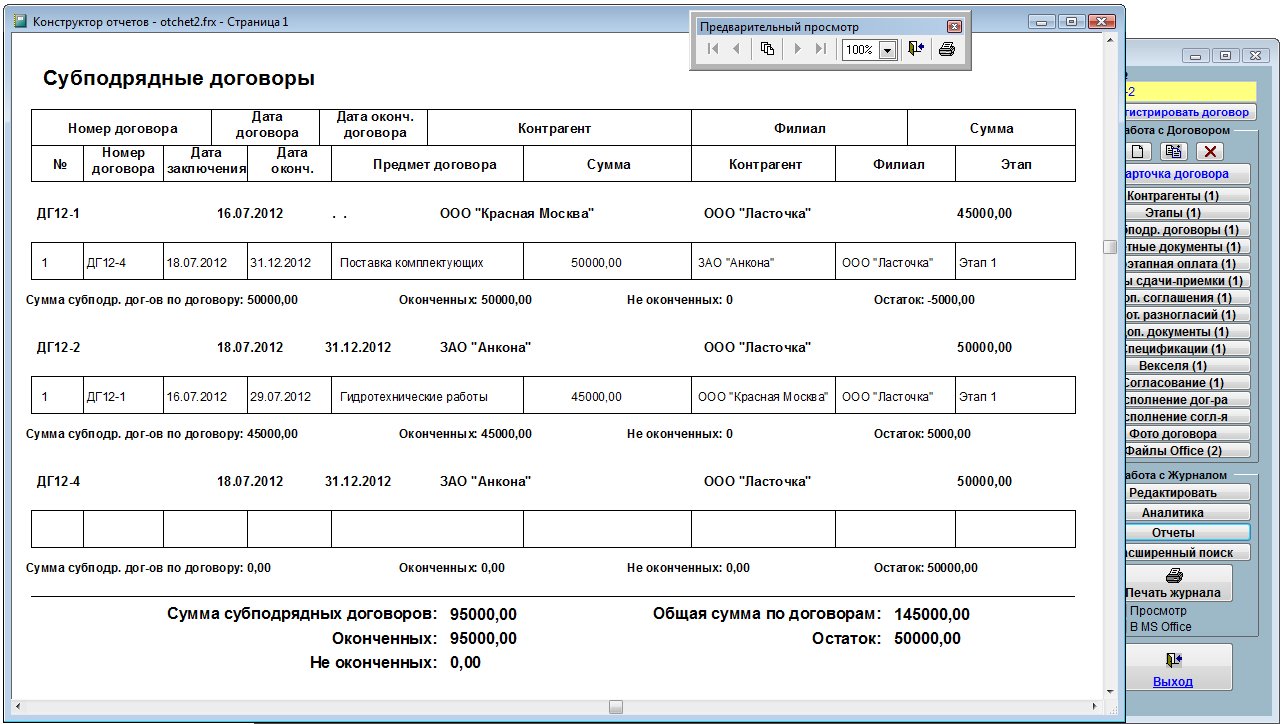The image size is (1284, 724).
Task: Click the Выход link
Action: (x=1172, y=682)
